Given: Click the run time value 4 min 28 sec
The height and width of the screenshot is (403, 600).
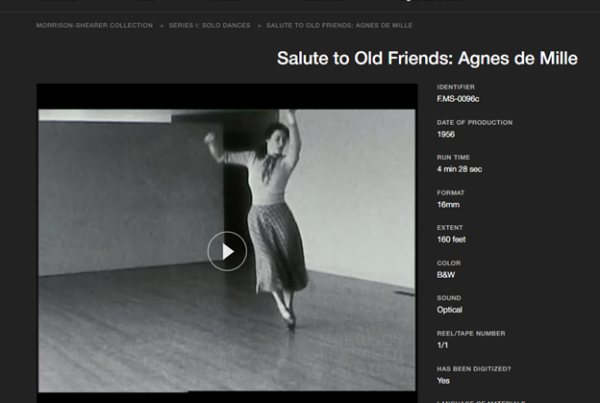Looking at the screenshot, I should pyautogui.click(x=461, y=169).
